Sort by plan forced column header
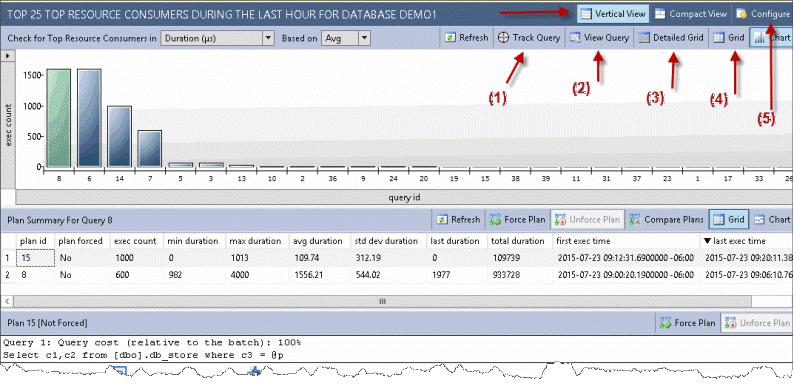Image resolution: width=794 pixels, height=386 pixels. point(82,241)
